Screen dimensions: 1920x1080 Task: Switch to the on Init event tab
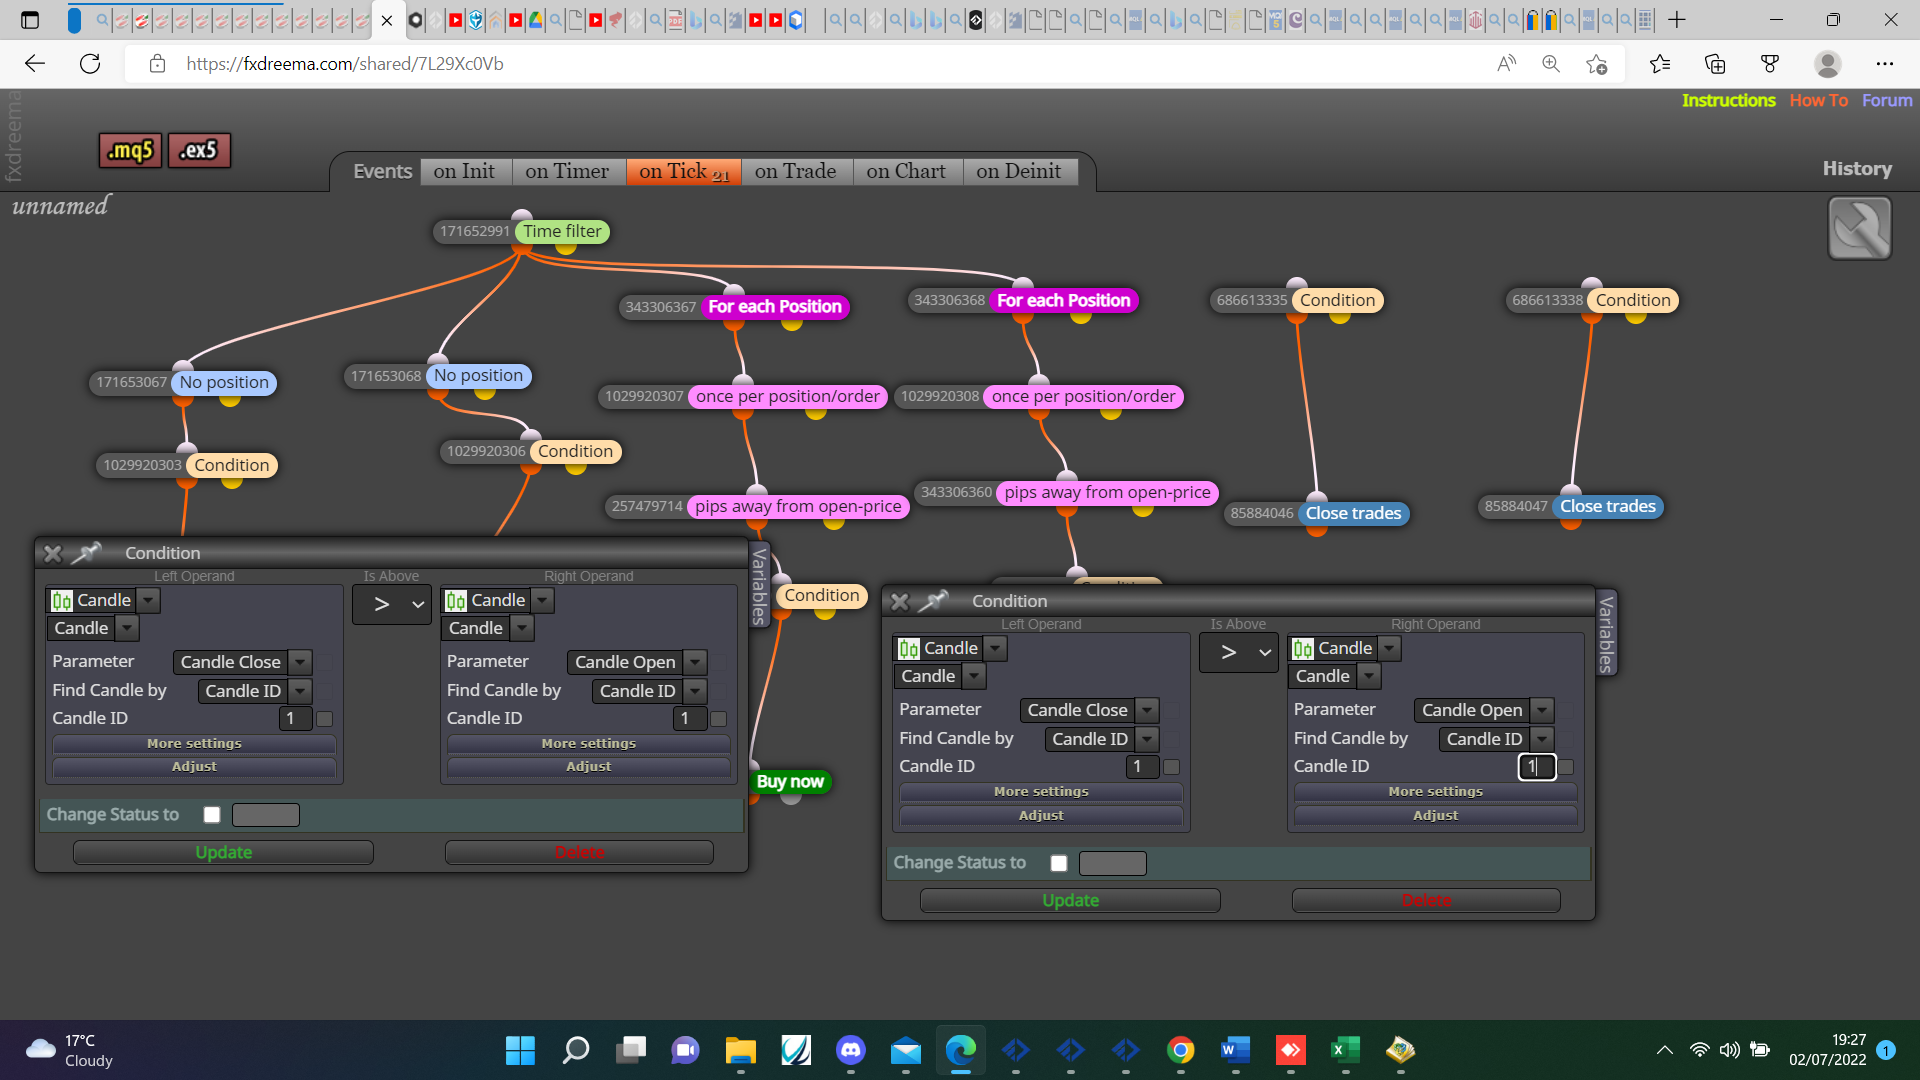tap(464, 171)
